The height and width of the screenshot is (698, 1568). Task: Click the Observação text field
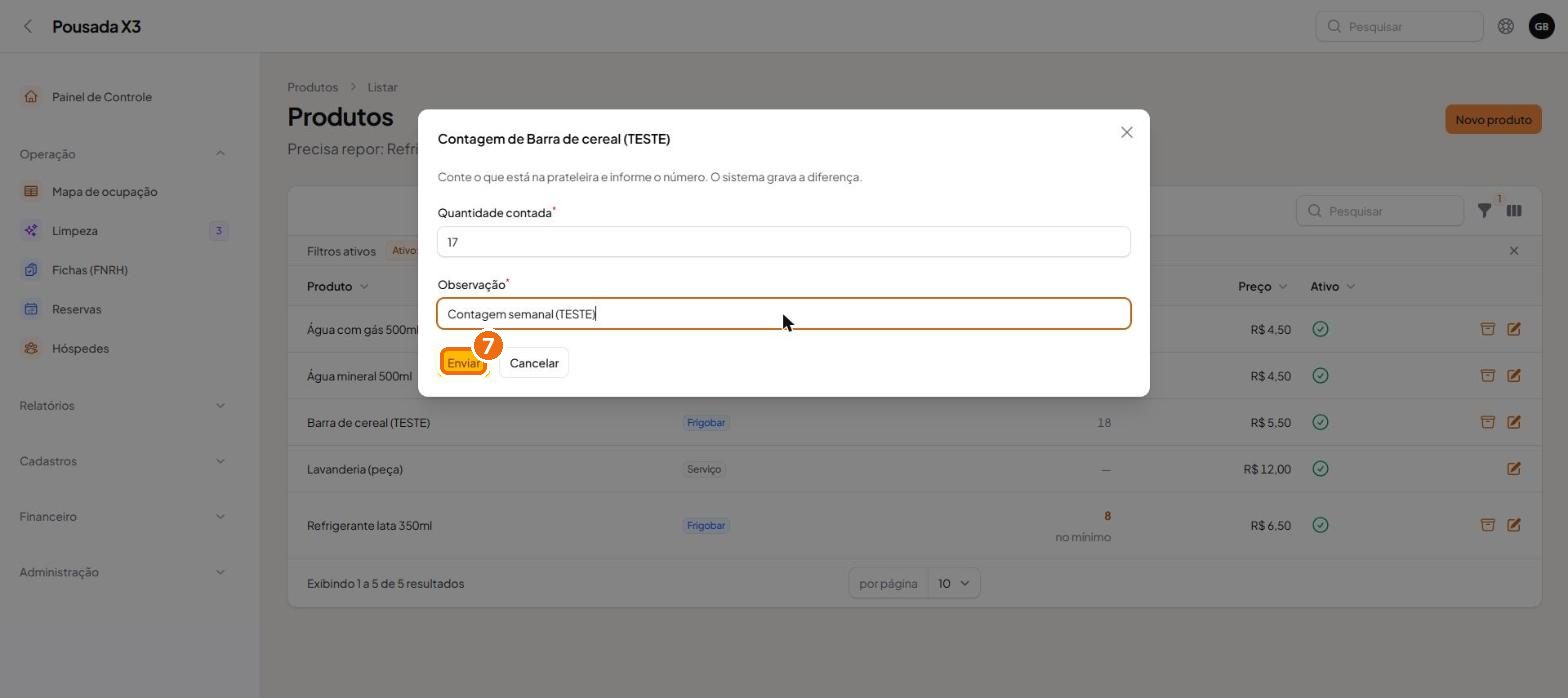pos(784,314)
